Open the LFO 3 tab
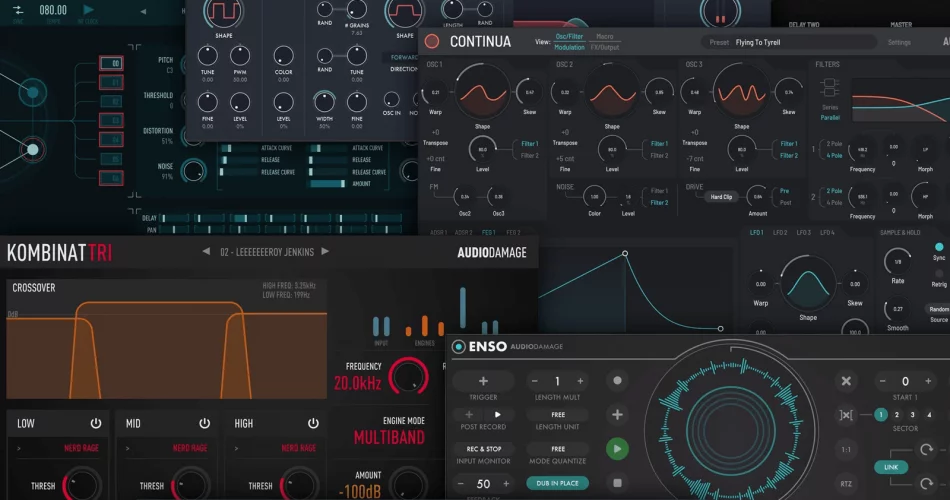The image size is (950, 500). coord(803,233)
